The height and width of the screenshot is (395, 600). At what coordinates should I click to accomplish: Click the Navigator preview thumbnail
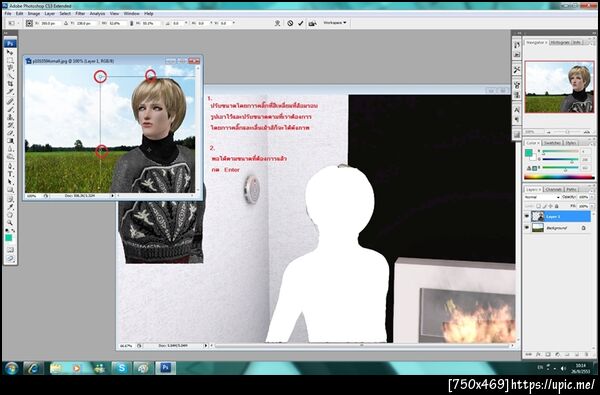click(x=559, y=87)
